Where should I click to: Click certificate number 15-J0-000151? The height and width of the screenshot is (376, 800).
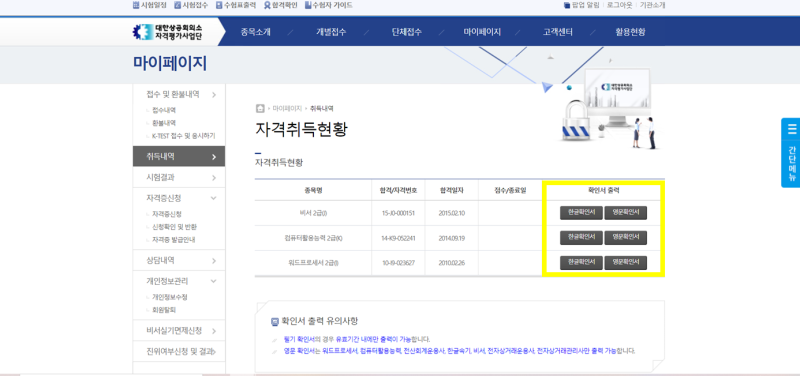[398, 213]
